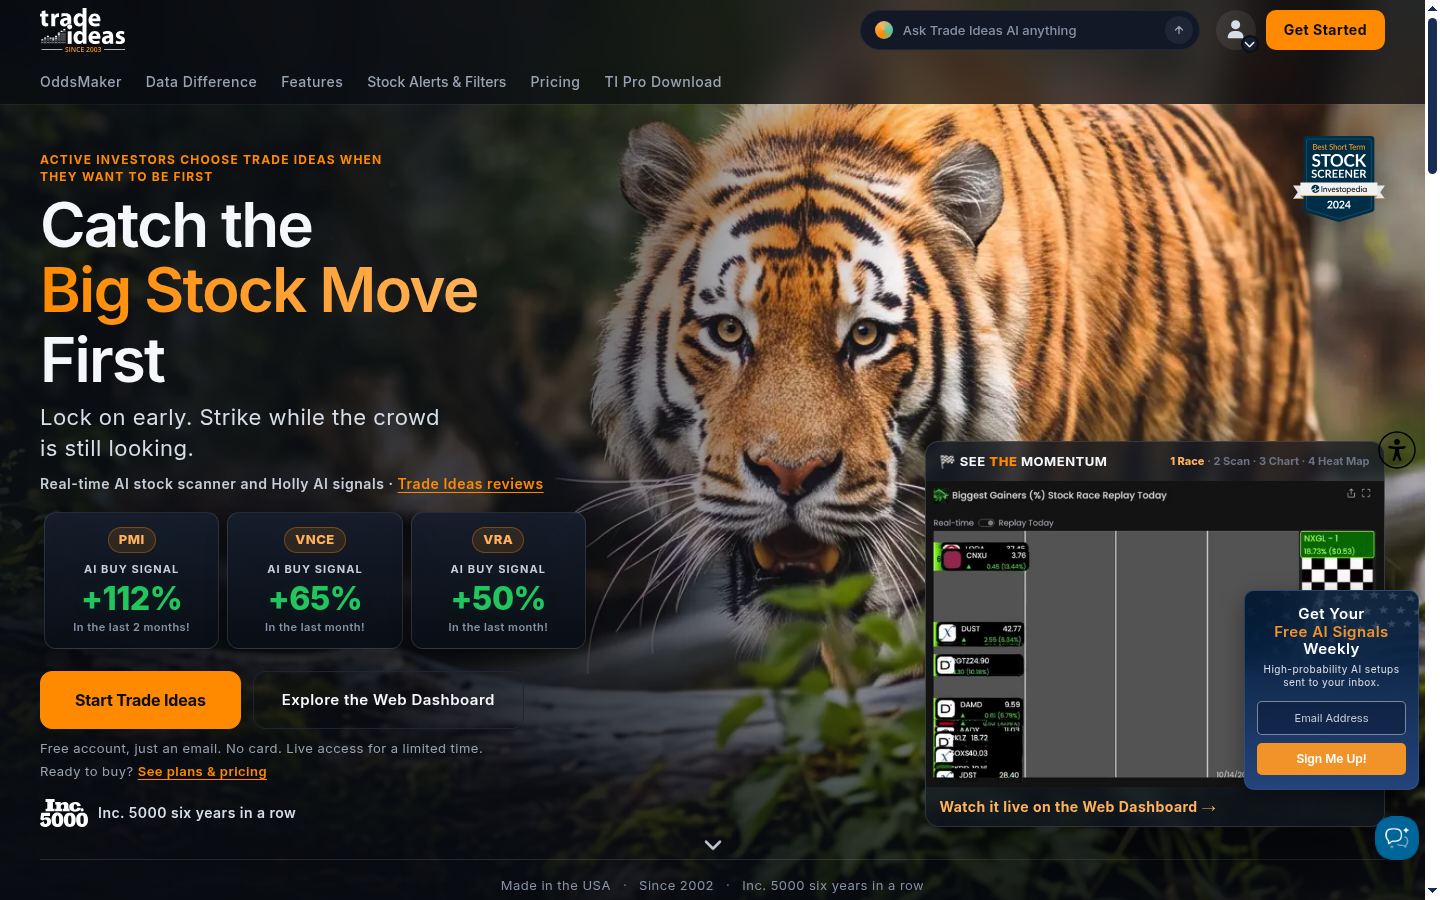
Task: Click the VRA AI buy signal card
Action: (498, 580)
